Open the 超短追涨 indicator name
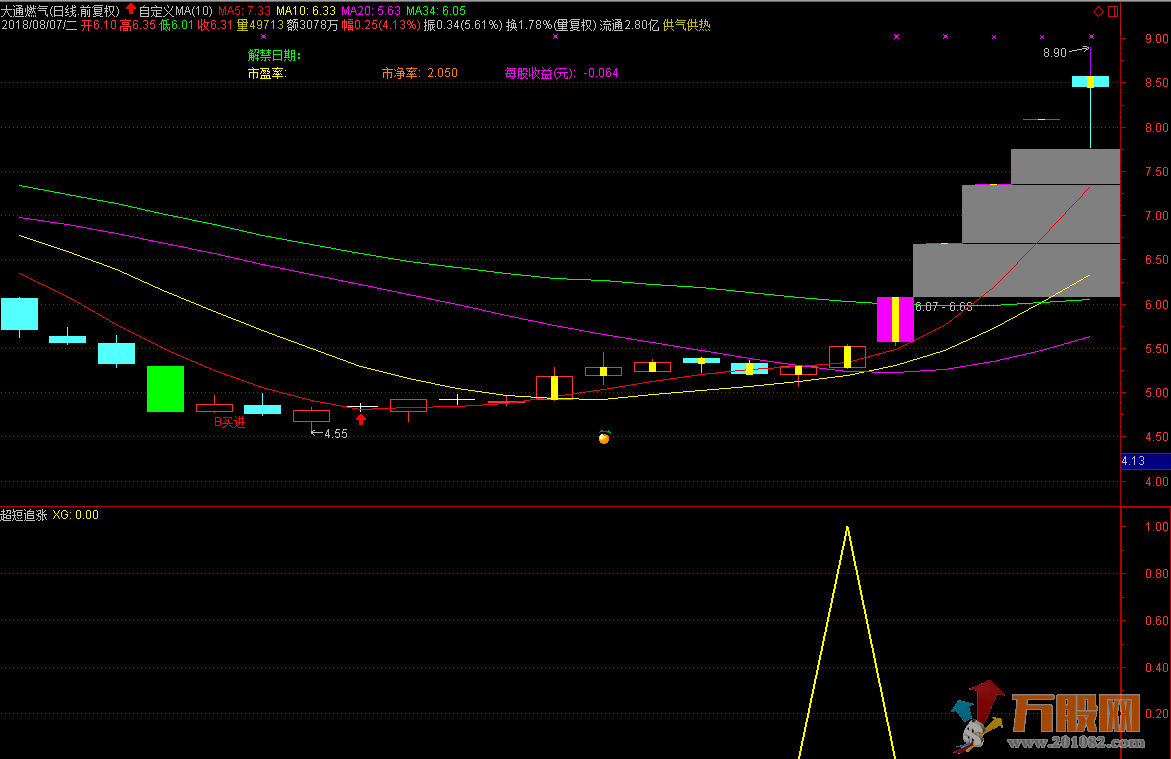 (x=24, y=515)
